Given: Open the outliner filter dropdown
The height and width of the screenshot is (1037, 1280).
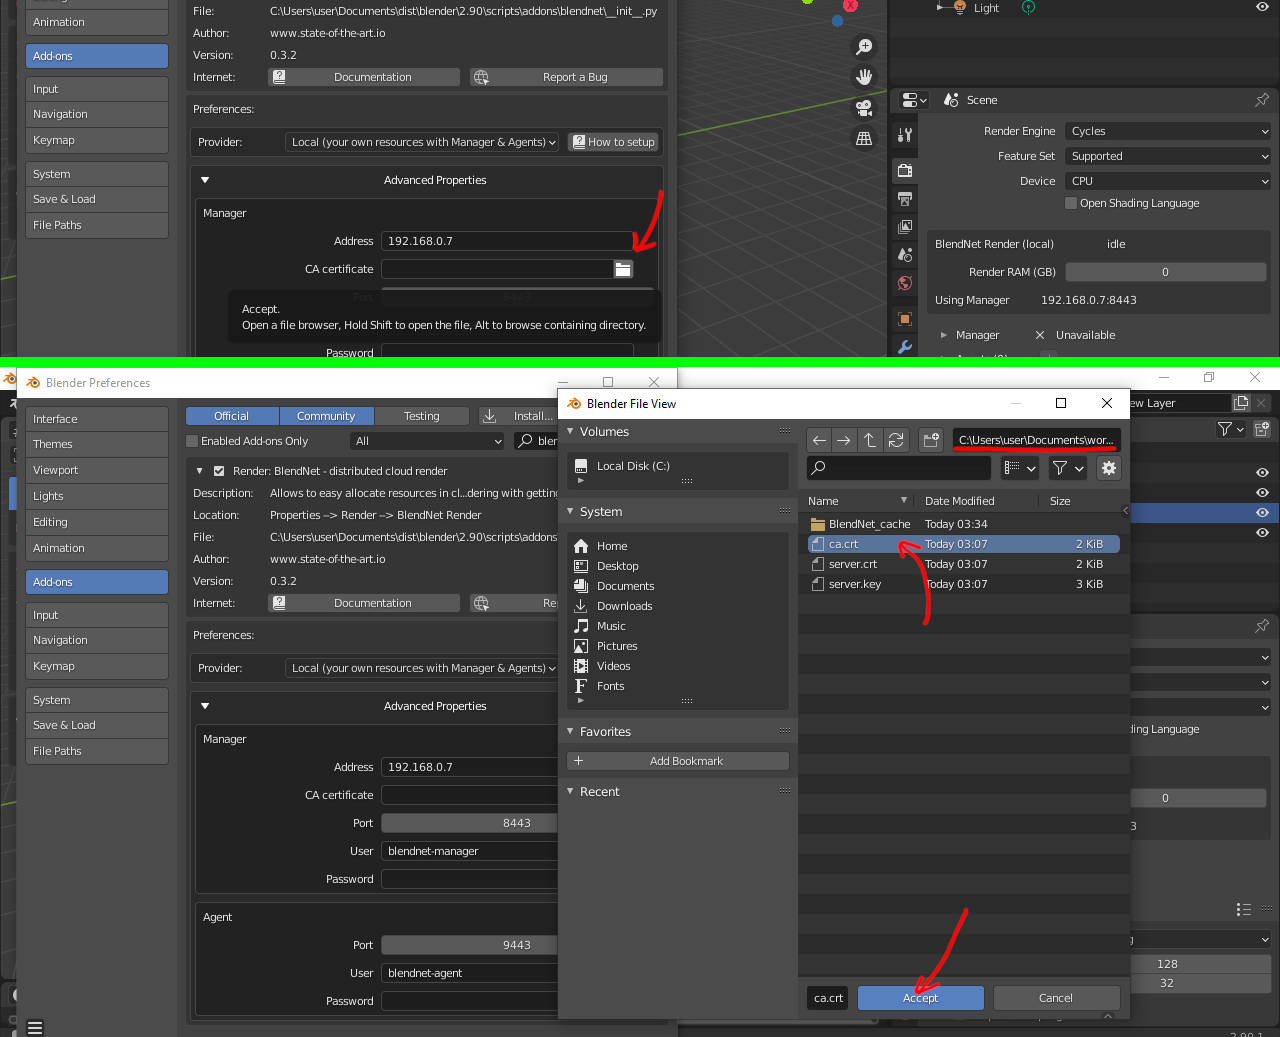Looking at the screenshot, I should [1230, 429].
